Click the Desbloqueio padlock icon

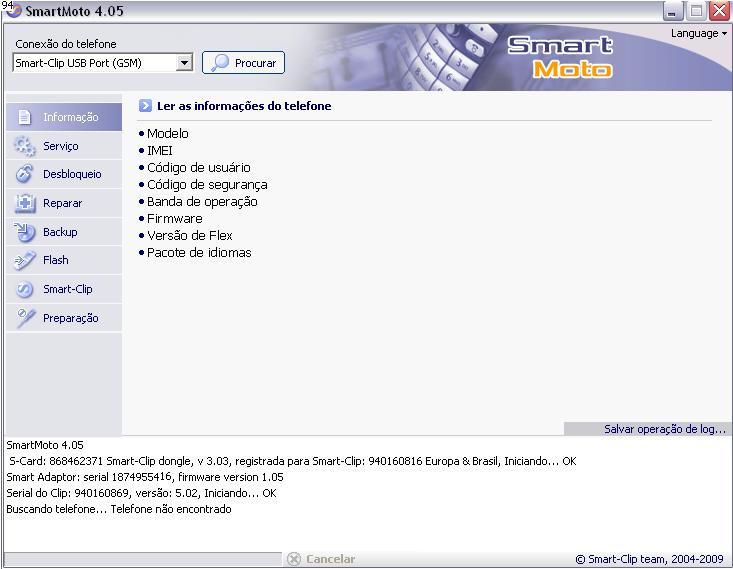pos(24,174)
